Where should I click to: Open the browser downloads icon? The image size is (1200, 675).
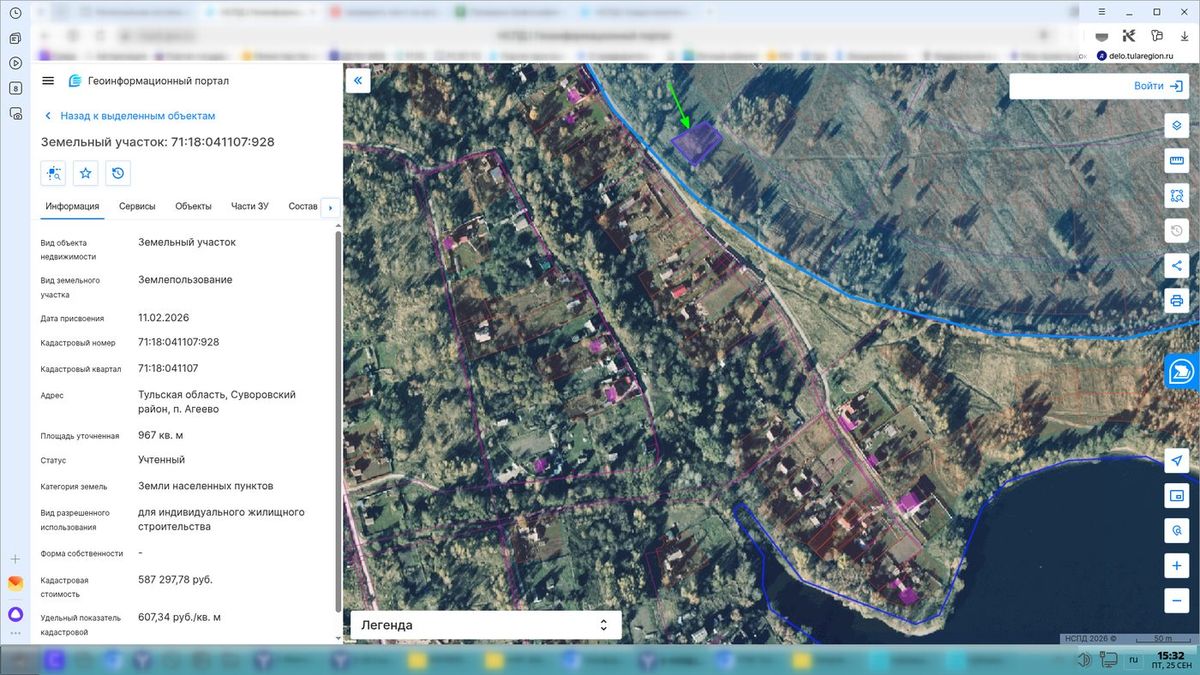pyautogui.click(x=1184, y=36)
